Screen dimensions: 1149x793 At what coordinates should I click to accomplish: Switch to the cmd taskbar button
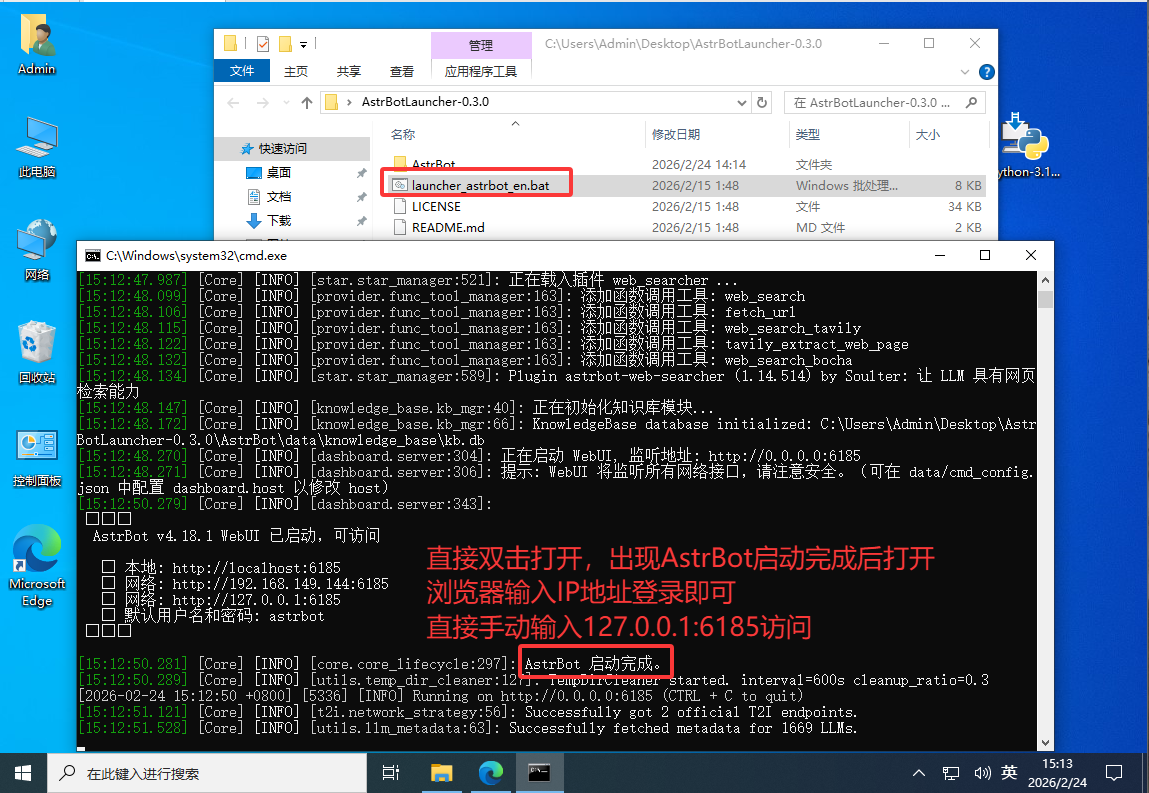[x=539, y=773]
